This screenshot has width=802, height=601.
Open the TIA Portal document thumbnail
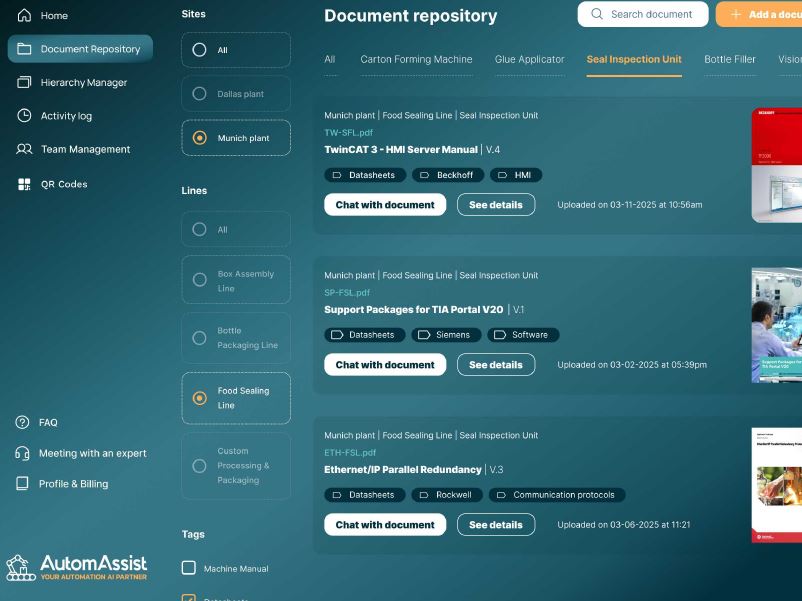pyautogui.click(x=777, y=325)
